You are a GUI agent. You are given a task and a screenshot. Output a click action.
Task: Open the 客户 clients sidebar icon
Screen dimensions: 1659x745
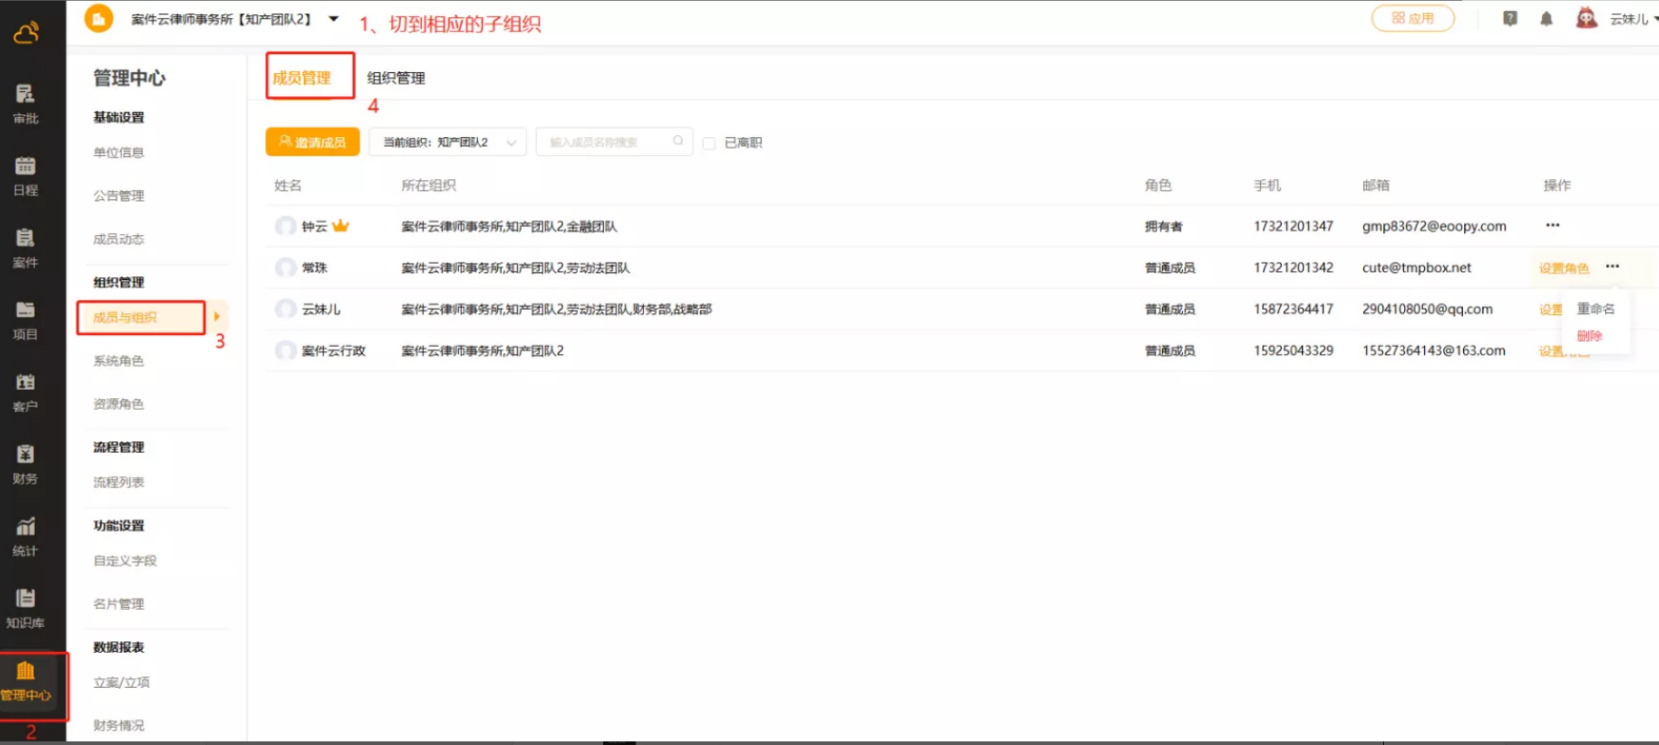(25, 391)
